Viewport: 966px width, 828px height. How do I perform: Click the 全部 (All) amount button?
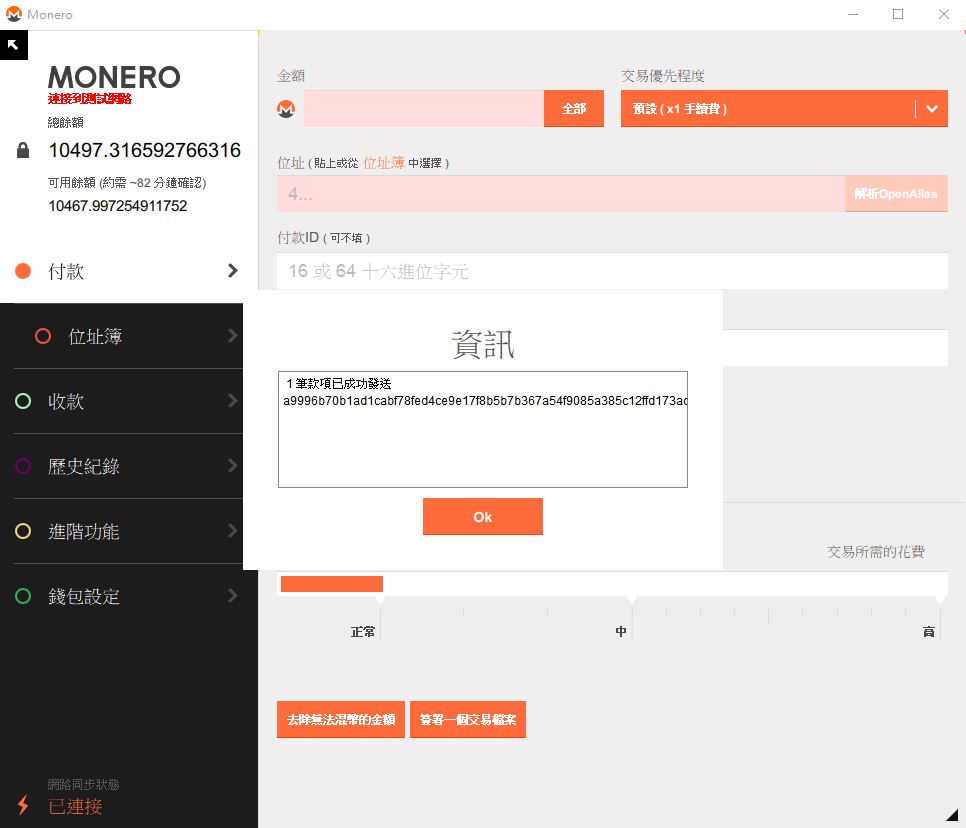pos(574,108)
